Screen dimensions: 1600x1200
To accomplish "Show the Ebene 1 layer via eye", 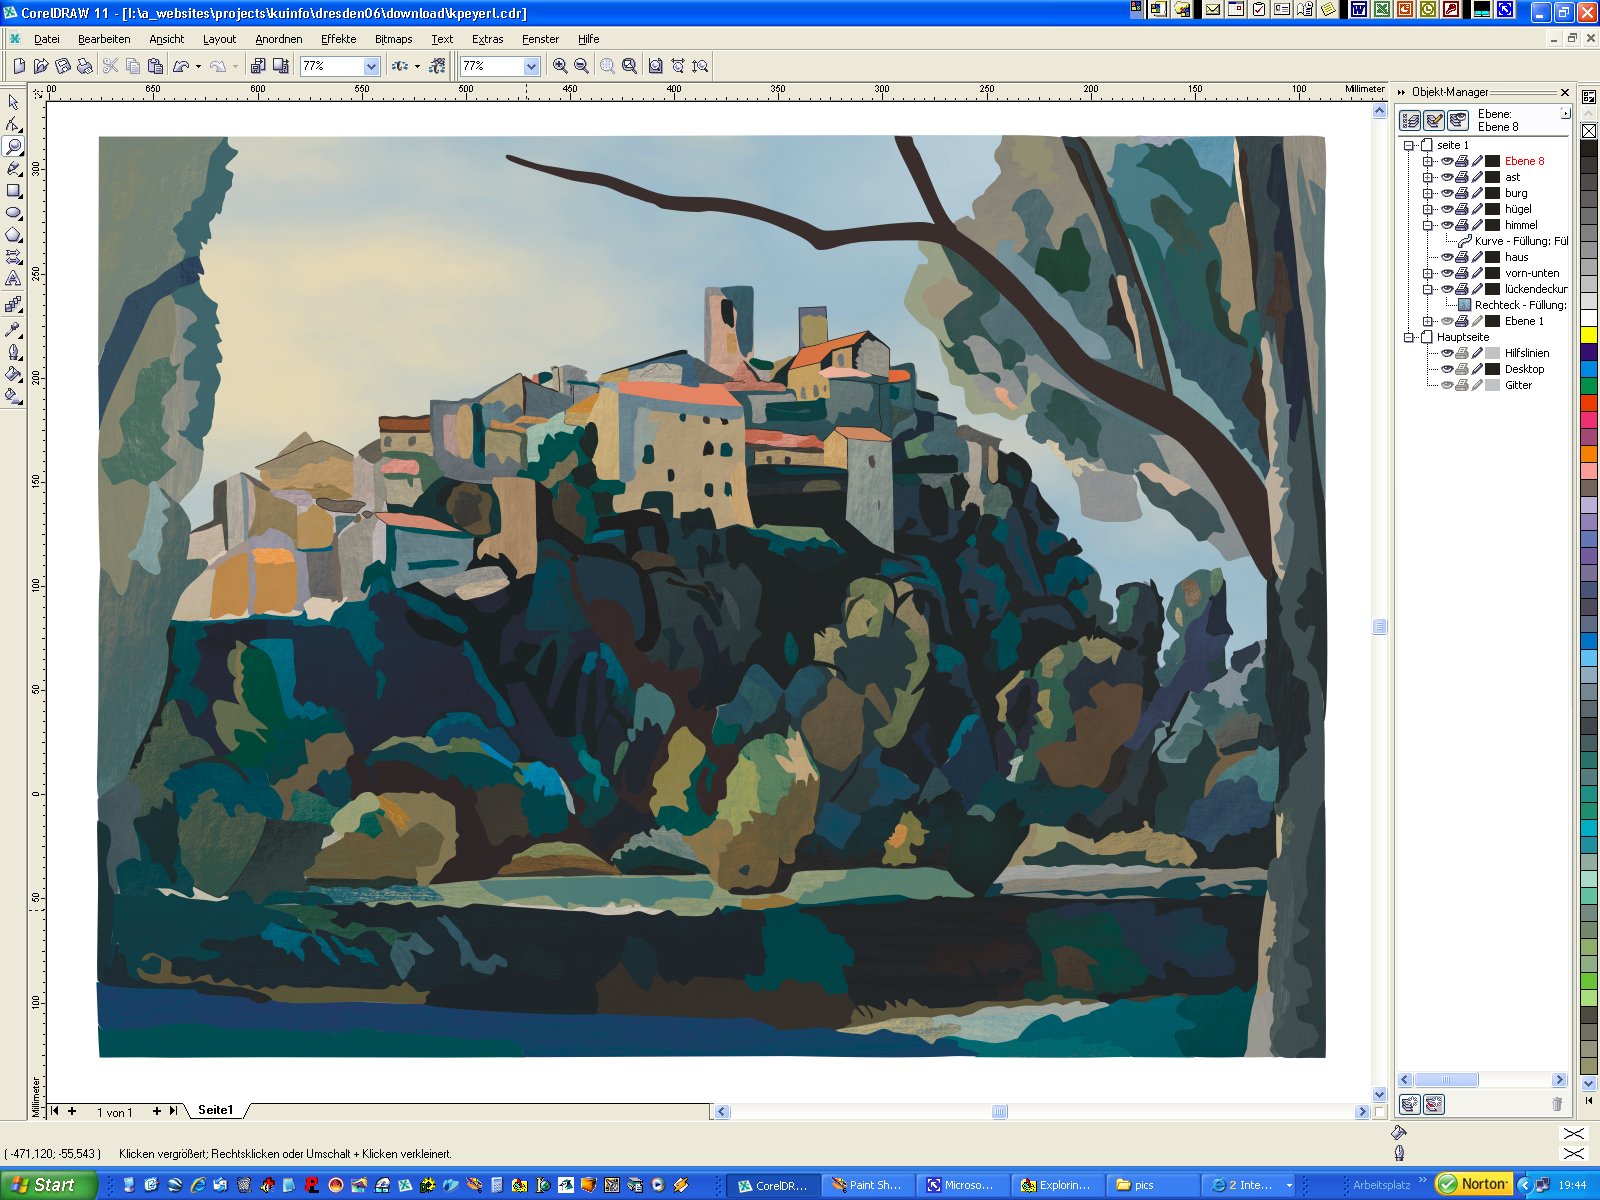I will 1447,321.
